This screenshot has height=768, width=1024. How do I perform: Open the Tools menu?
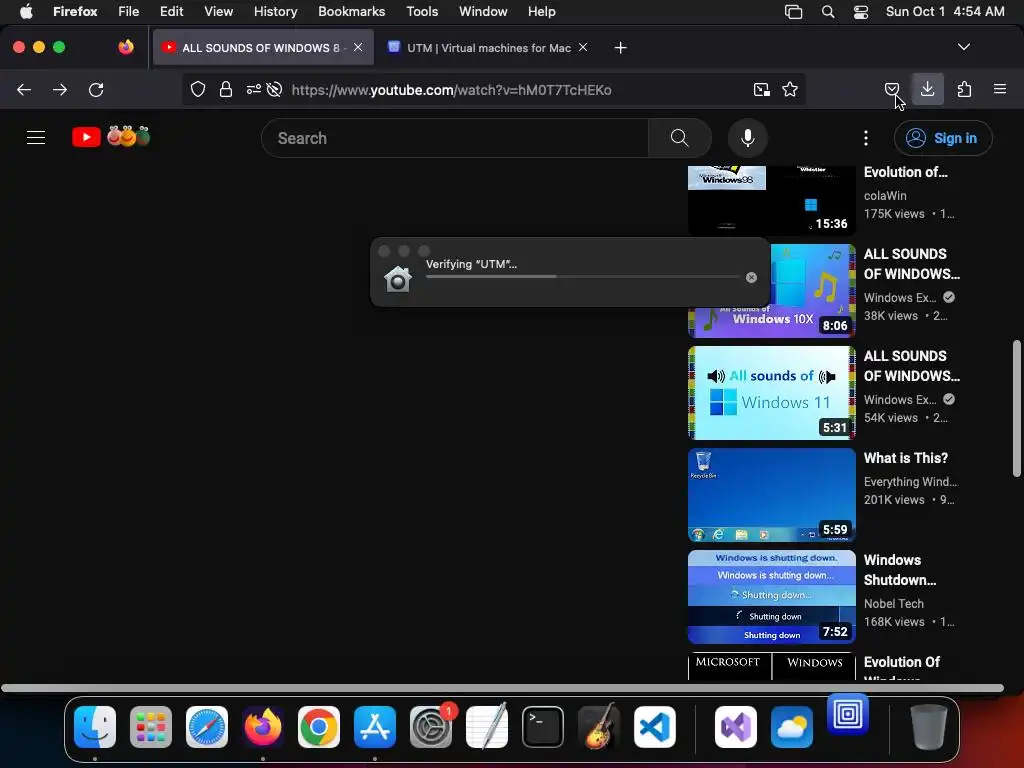(422, 12)
